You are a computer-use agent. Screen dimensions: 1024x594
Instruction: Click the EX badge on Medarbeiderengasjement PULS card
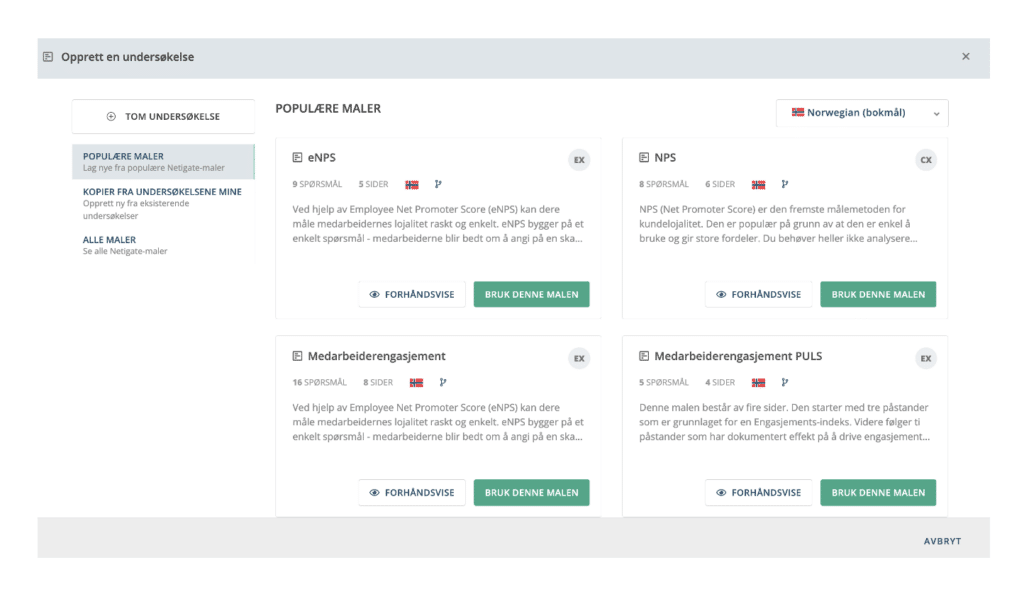tap(926, 358)
